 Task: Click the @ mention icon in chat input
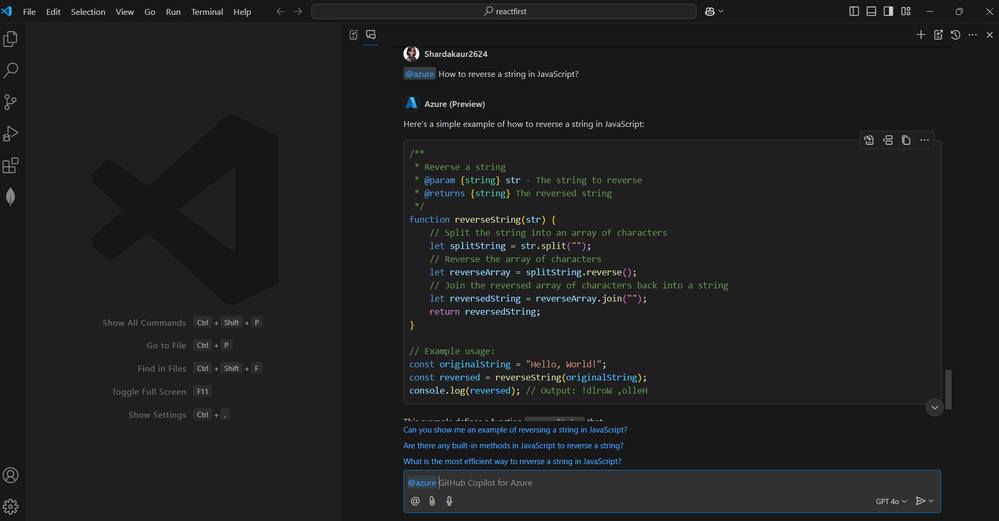(x=415, y=501)
